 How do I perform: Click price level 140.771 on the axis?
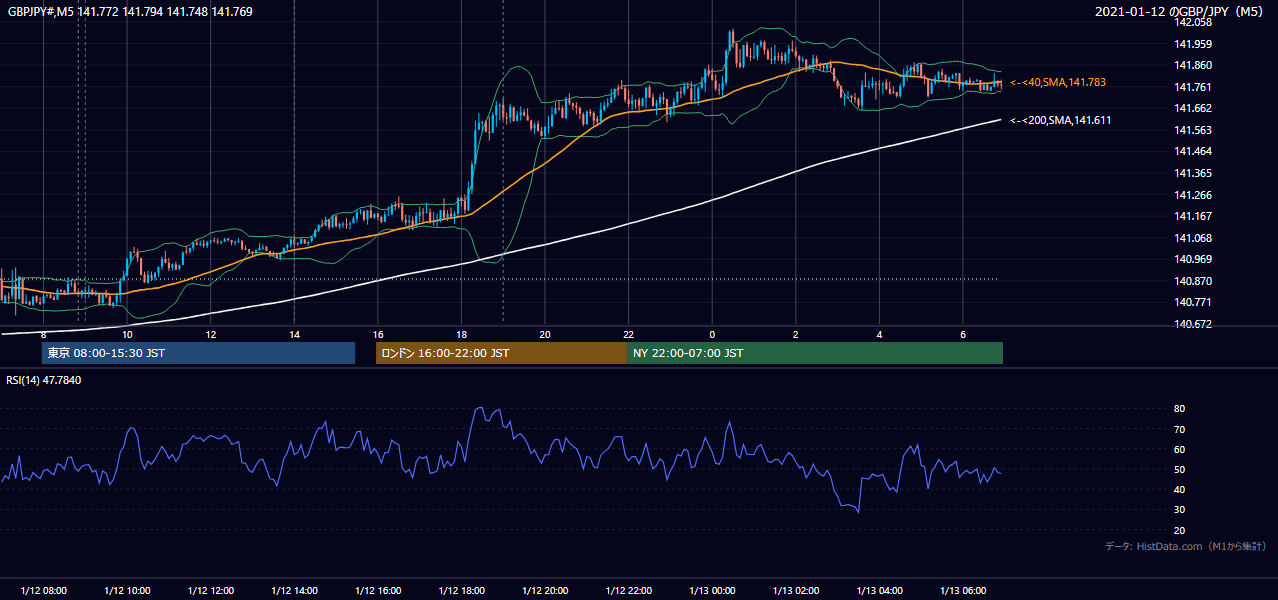pyautogui.click(x=1193, y=302)
